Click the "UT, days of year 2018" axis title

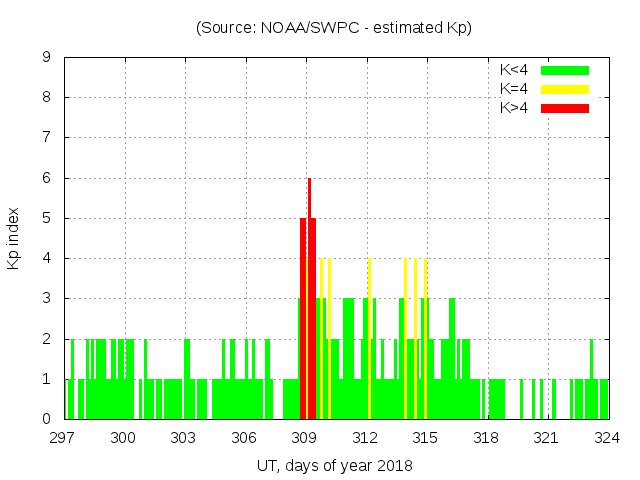click(334, 465)
